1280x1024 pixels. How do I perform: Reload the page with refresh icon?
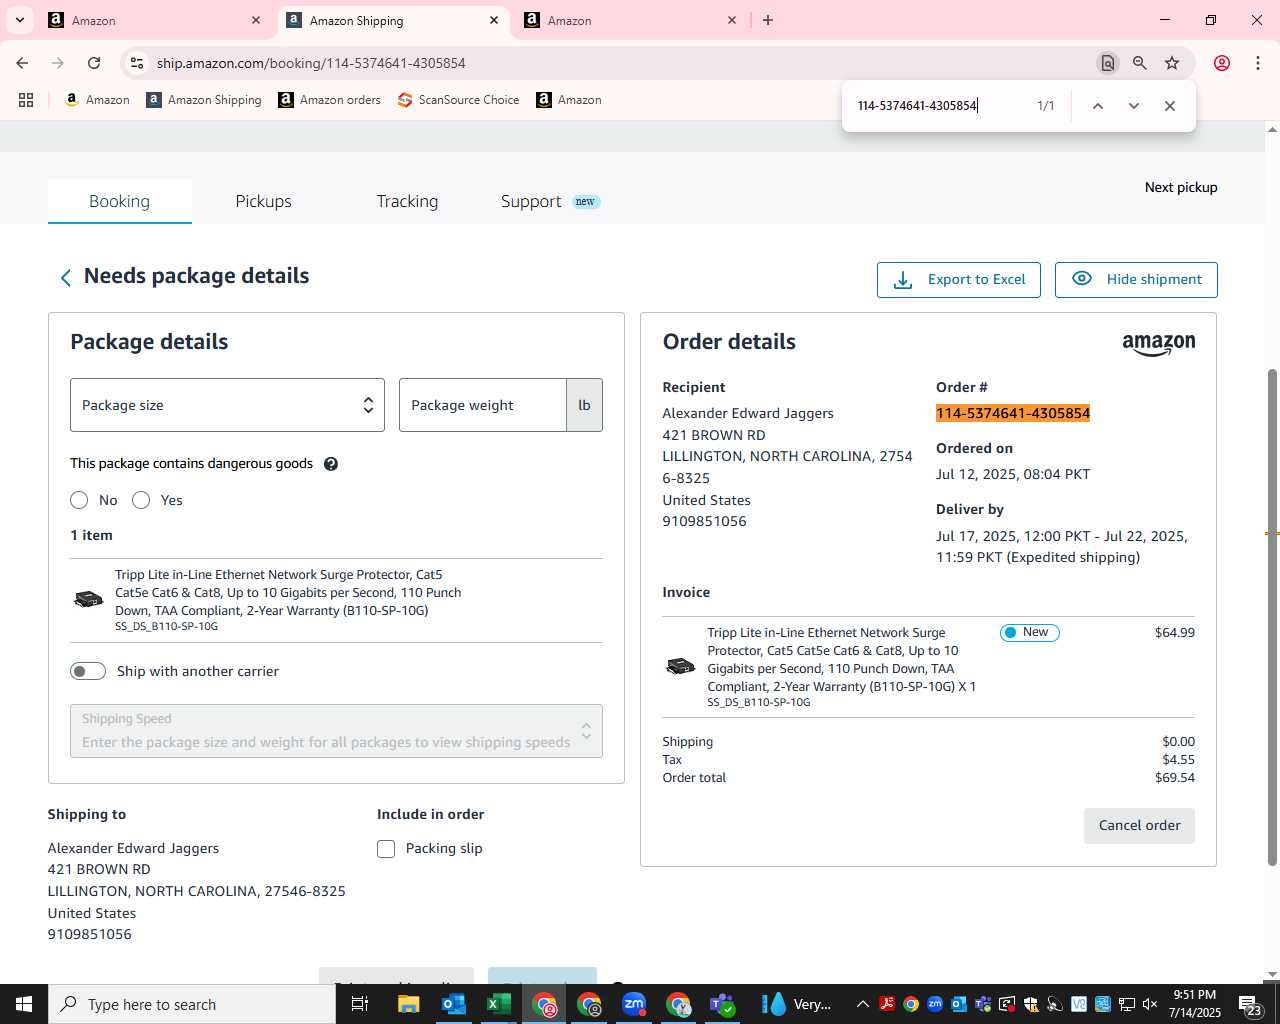coord(94,63)
